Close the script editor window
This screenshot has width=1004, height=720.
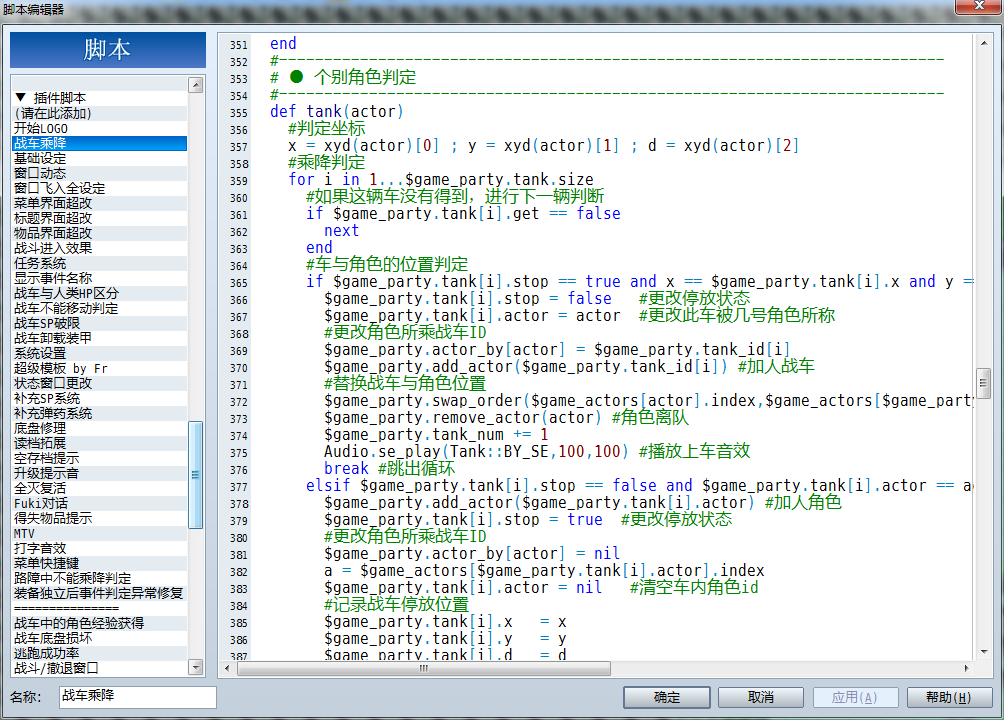click(x=978, y=6)
